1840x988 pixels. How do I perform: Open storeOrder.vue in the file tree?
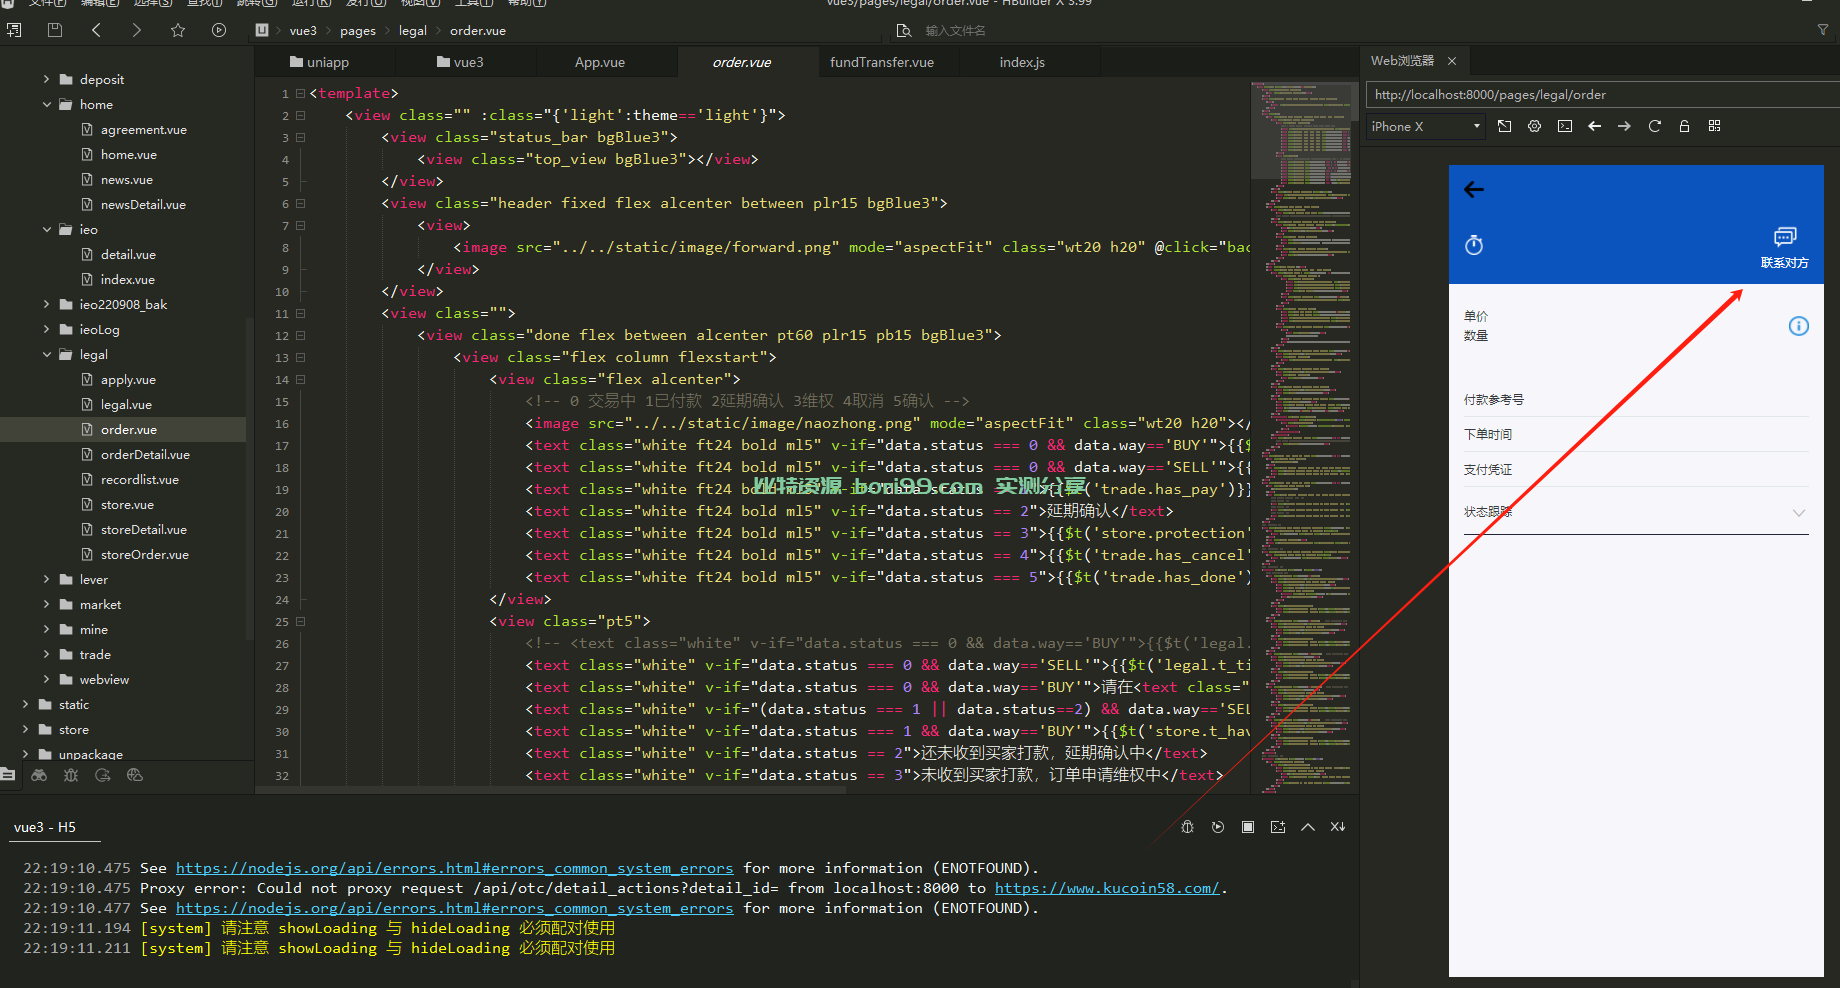pyautogui.click(x=144, y=554)
